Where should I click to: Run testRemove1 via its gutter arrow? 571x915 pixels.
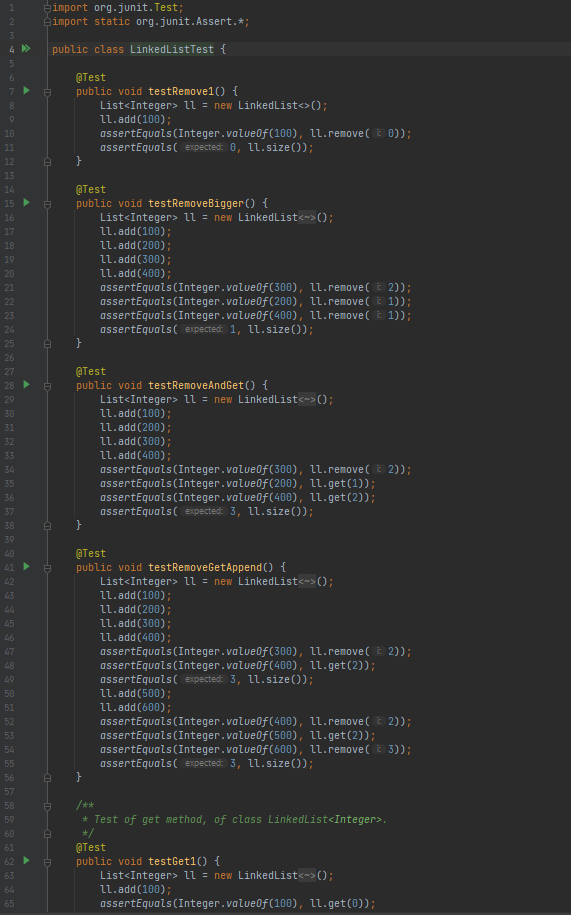click(x=26, y=90)
